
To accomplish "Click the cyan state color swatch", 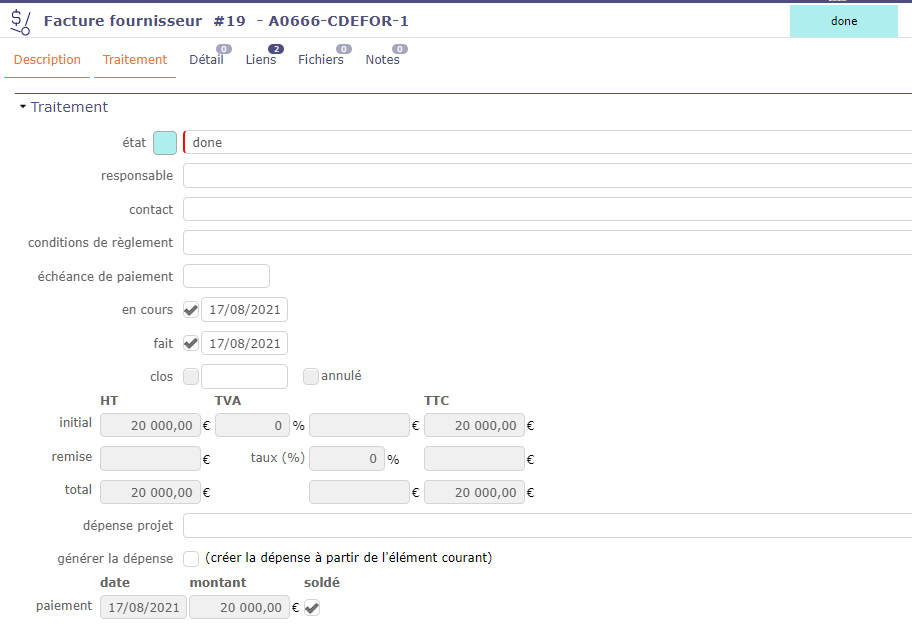I will point(165,143).
